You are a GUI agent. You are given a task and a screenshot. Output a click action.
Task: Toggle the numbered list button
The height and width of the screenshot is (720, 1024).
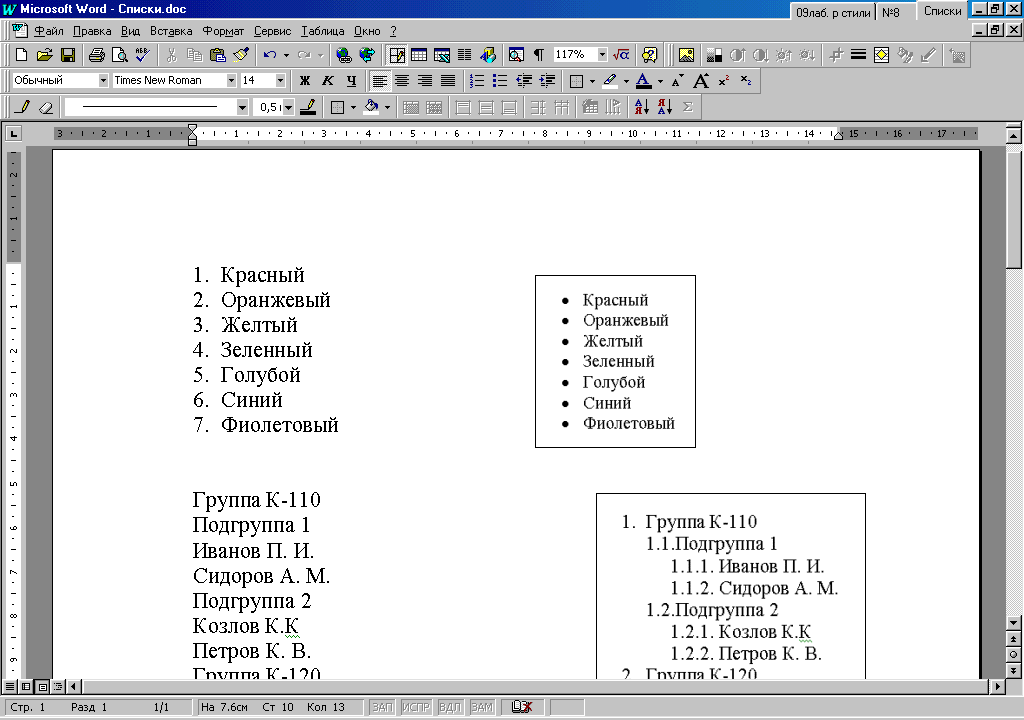point(477,80)
